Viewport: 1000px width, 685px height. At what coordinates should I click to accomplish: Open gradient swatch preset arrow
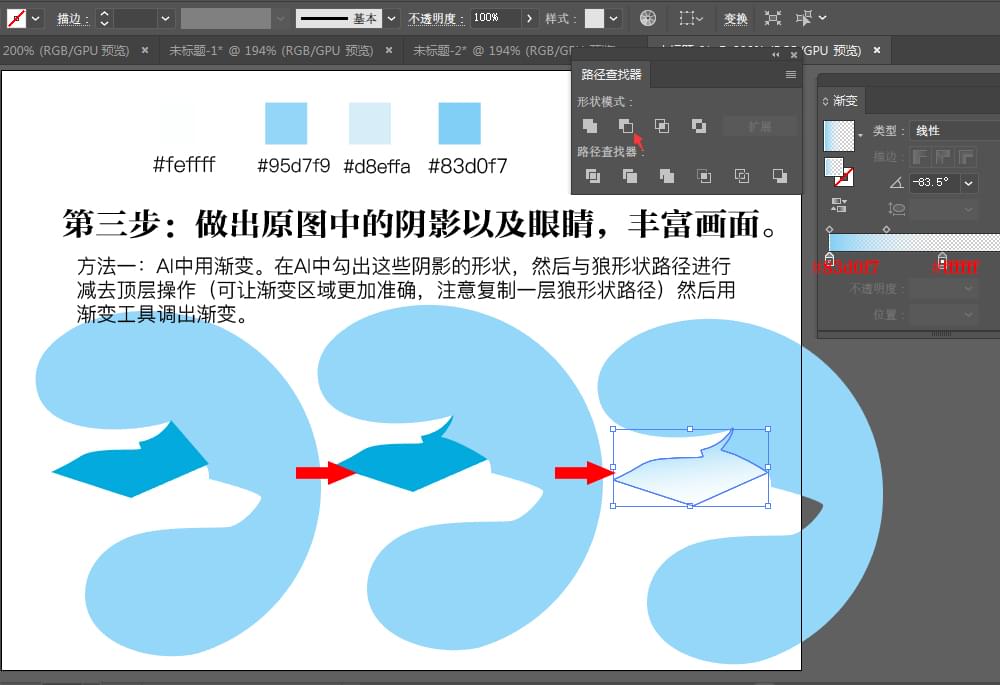860,135
